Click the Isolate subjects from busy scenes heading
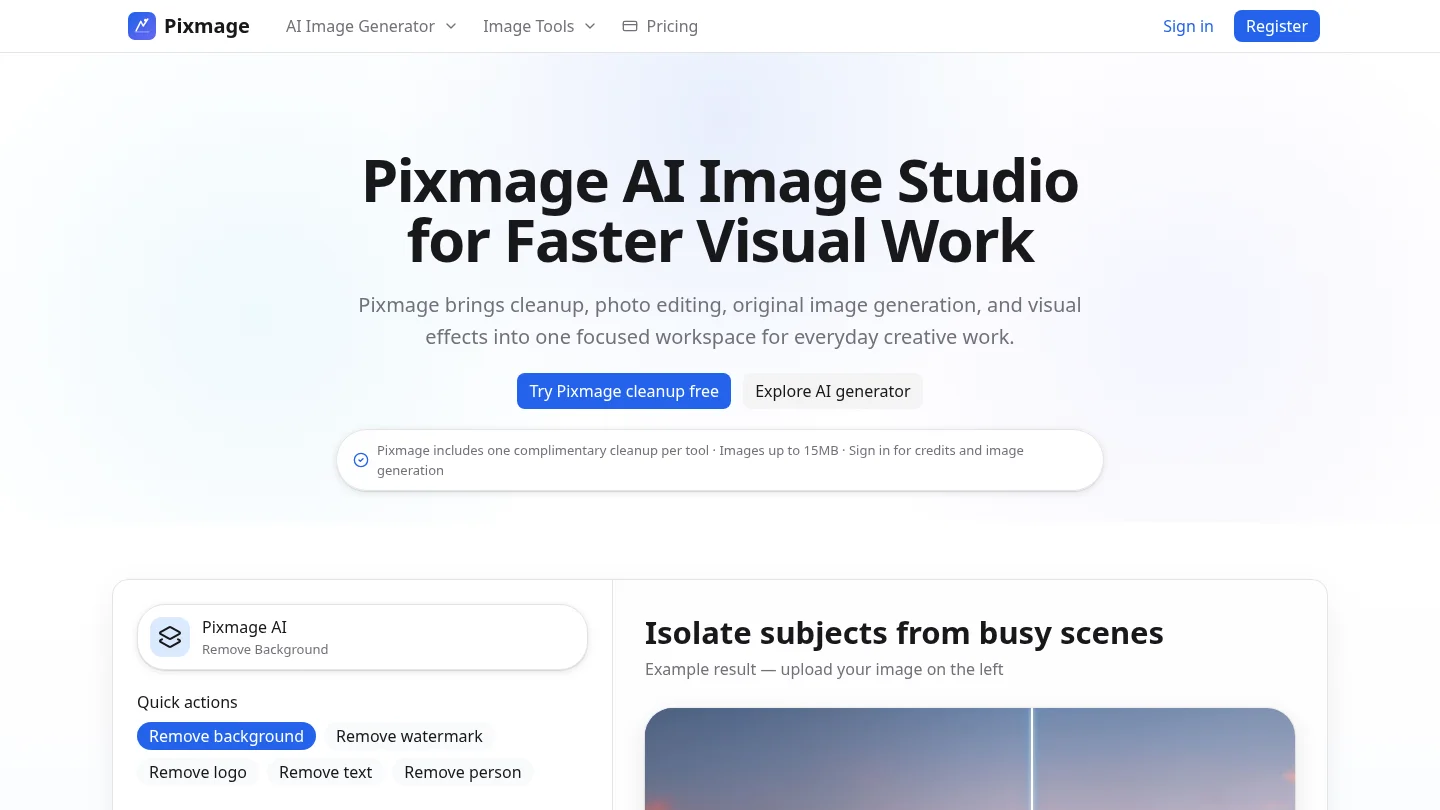1440x810 pixels. pyautogui.click(x=904, y=633)
